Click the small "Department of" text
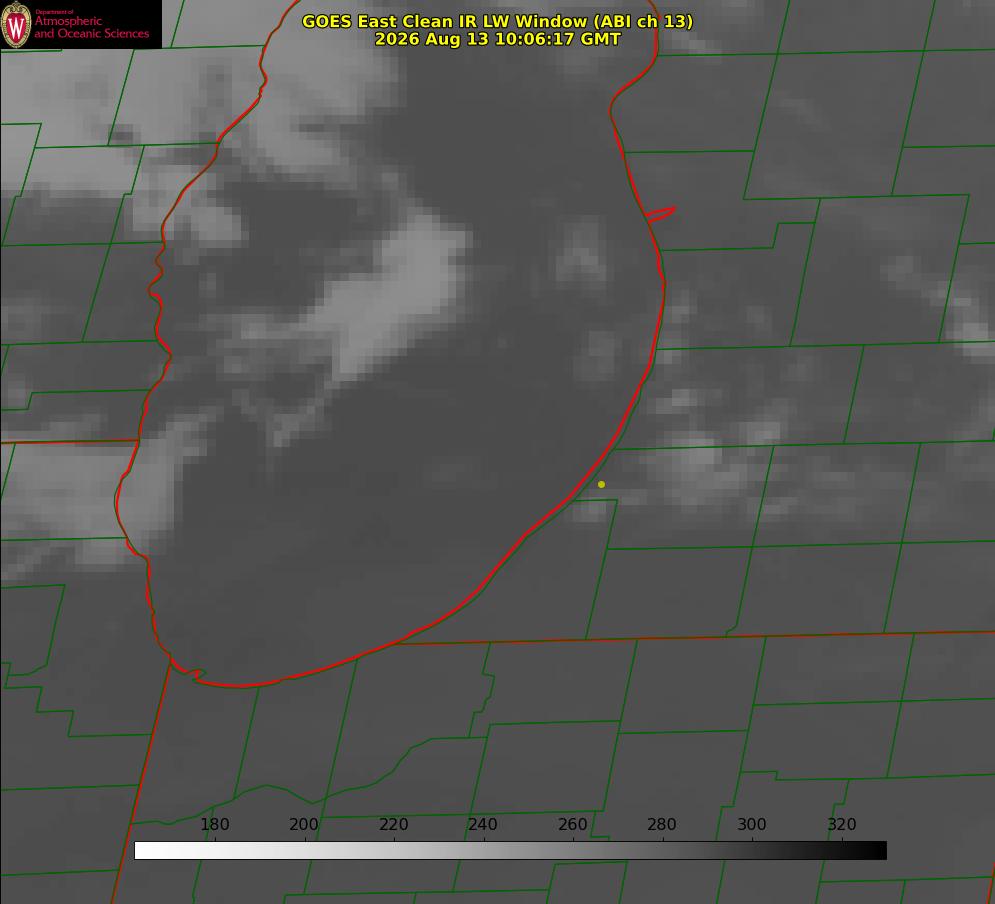This screenshot has height=904, width=995. [x=54, y=11]
